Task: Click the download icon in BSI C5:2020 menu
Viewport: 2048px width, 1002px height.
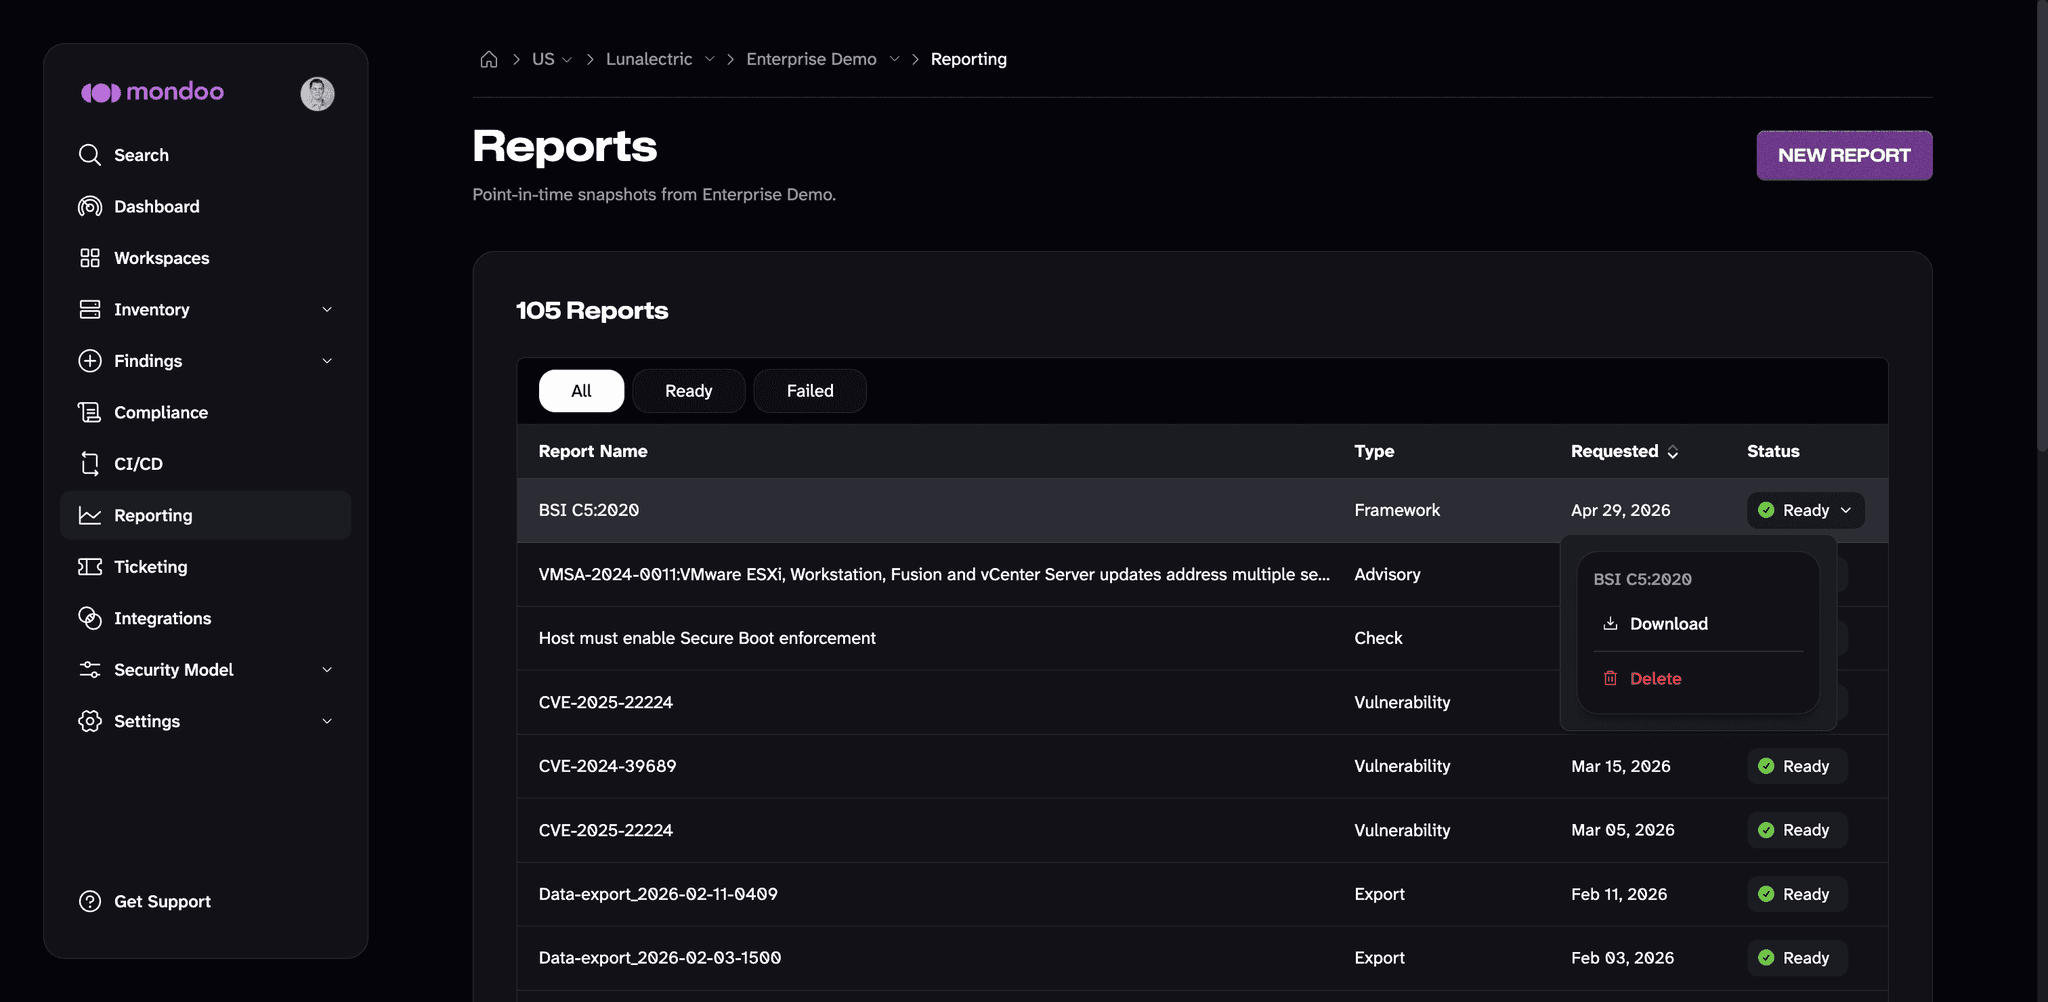Action: pos(1610,623)
